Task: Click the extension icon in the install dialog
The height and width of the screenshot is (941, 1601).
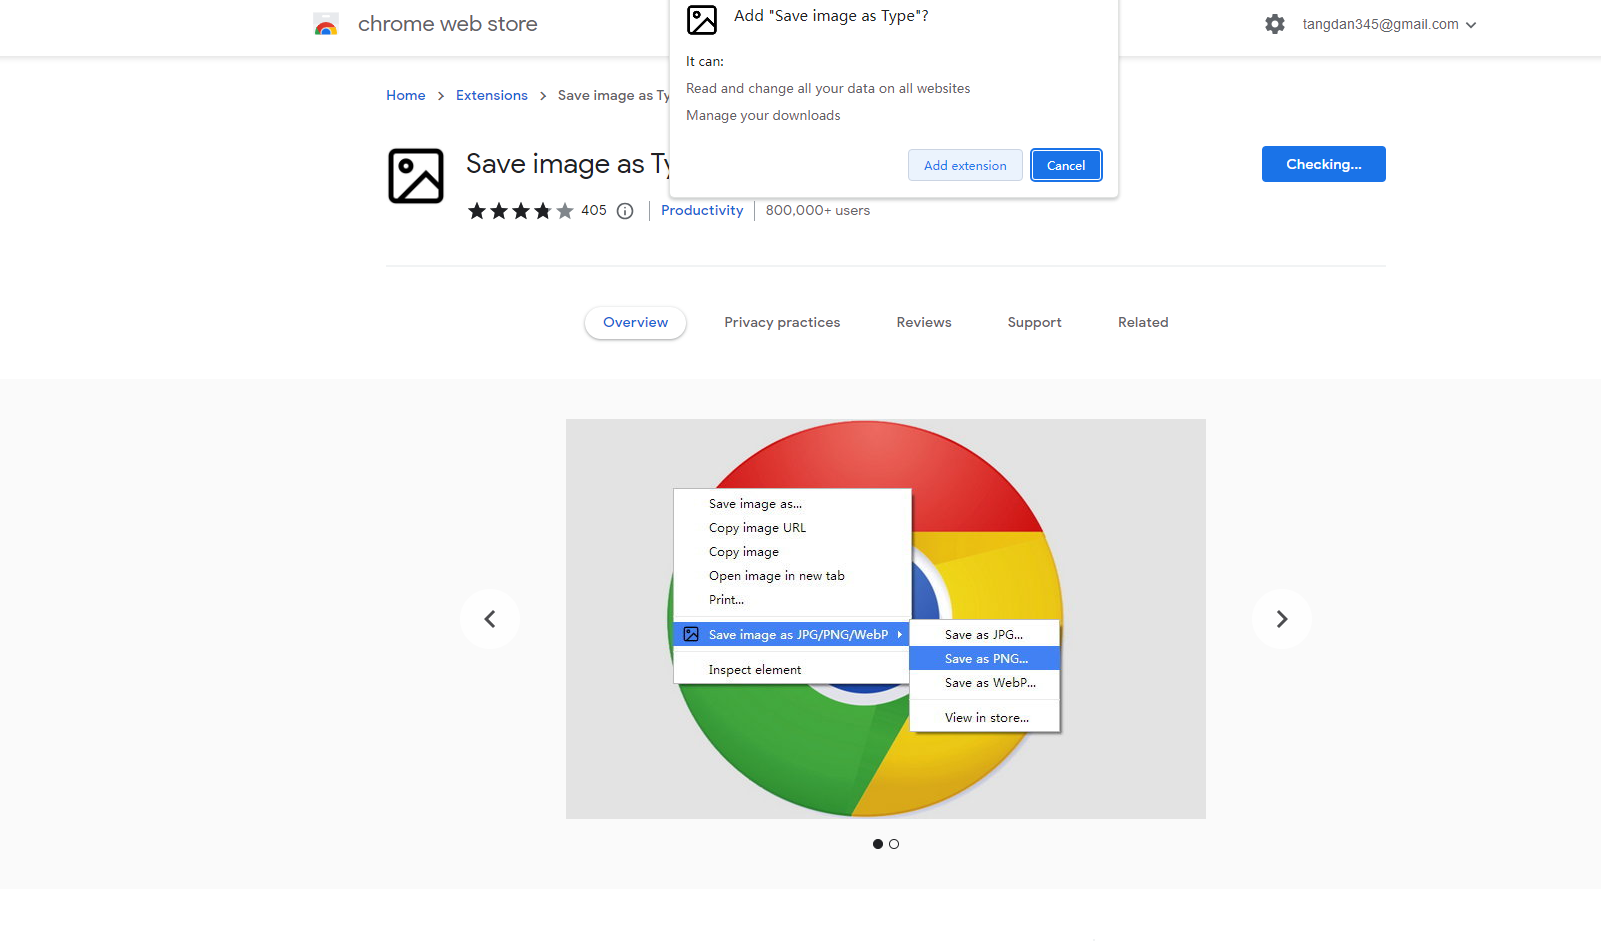Action: 702,20
